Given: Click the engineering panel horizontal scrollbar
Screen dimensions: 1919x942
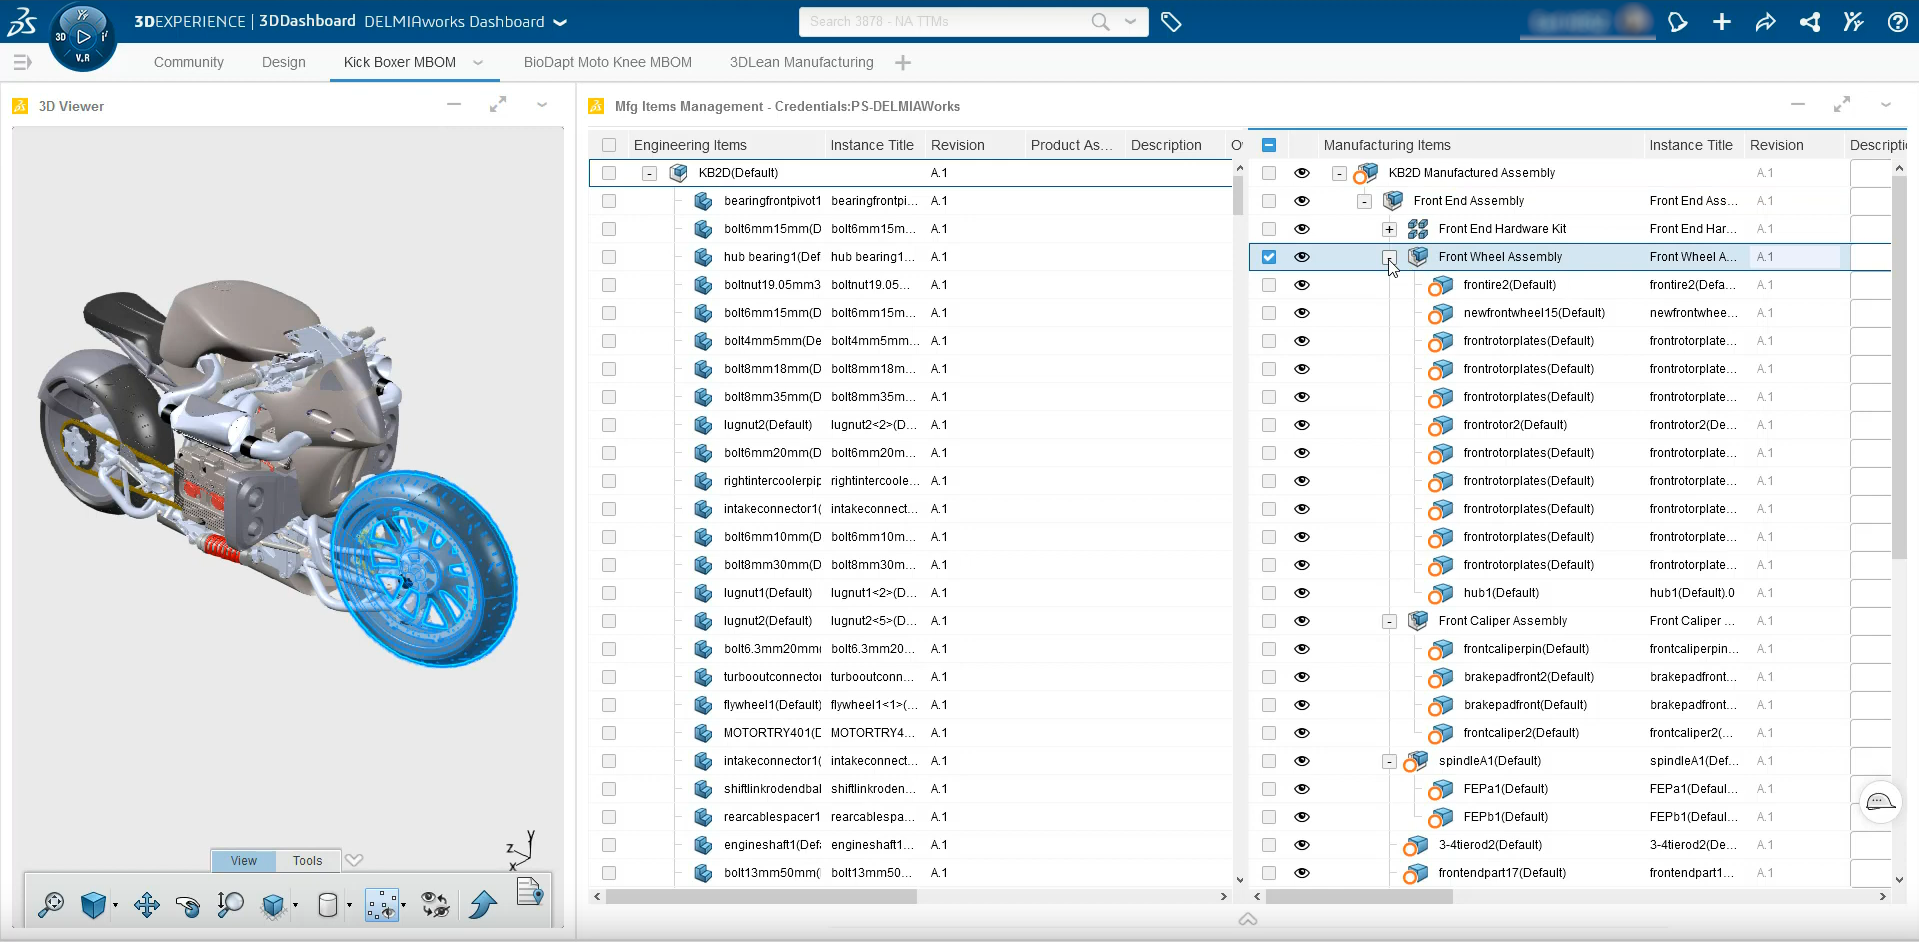Looking at the screenshot, I should pos(762,897).
